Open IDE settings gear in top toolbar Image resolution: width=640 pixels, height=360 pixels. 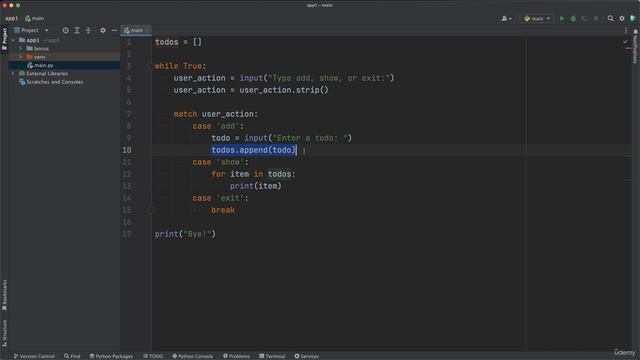(x=622, y=18)
